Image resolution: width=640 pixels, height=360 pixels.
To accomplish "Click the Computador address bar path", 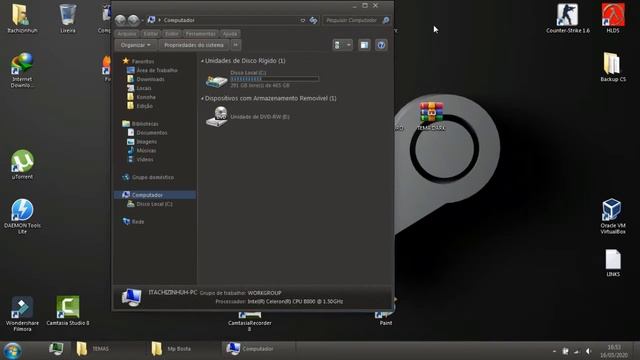I will (x=179, y=20).
